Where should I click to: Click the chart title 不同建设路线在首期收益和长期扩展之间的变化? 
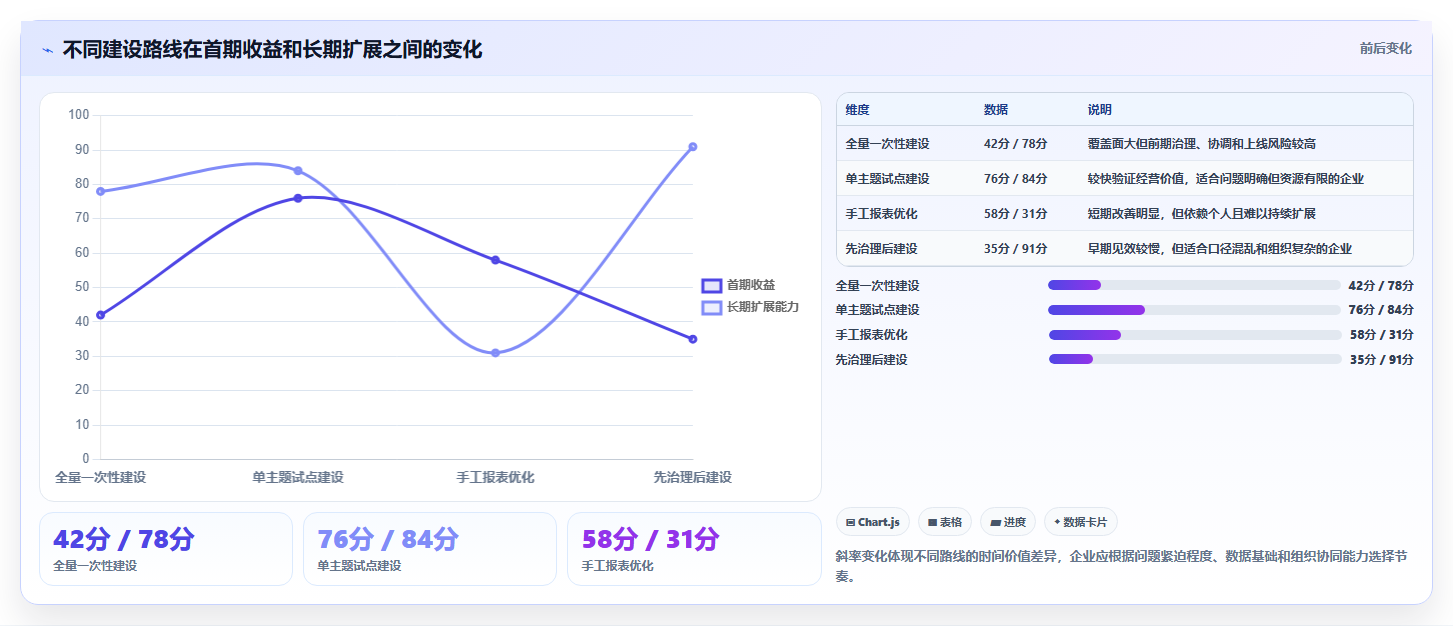coord(272,49)
